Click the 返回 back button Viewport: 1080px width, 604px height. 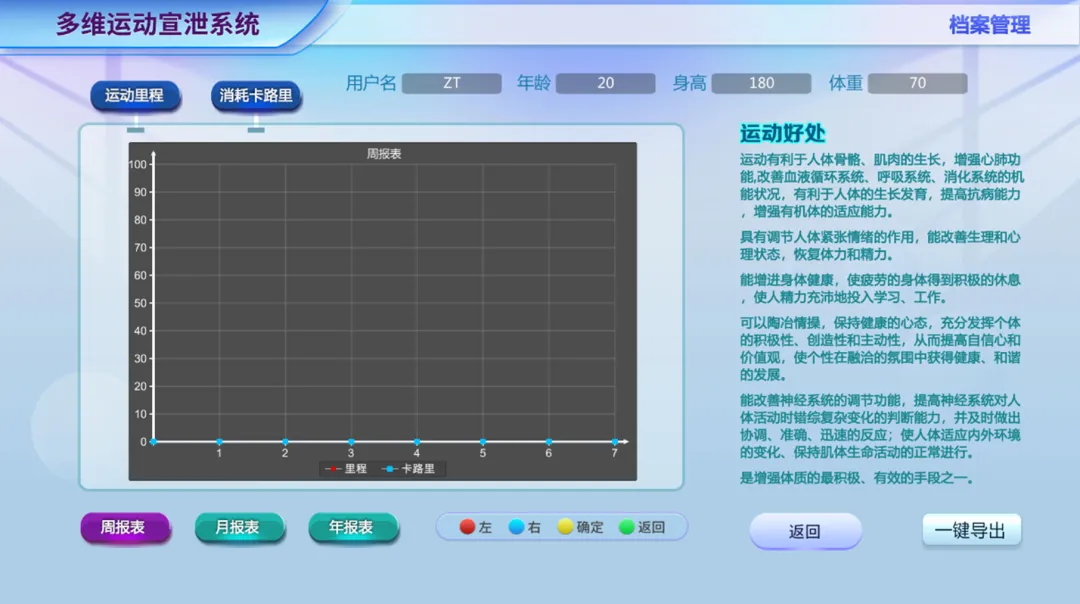pyautogui.click(x=805, y=531)
